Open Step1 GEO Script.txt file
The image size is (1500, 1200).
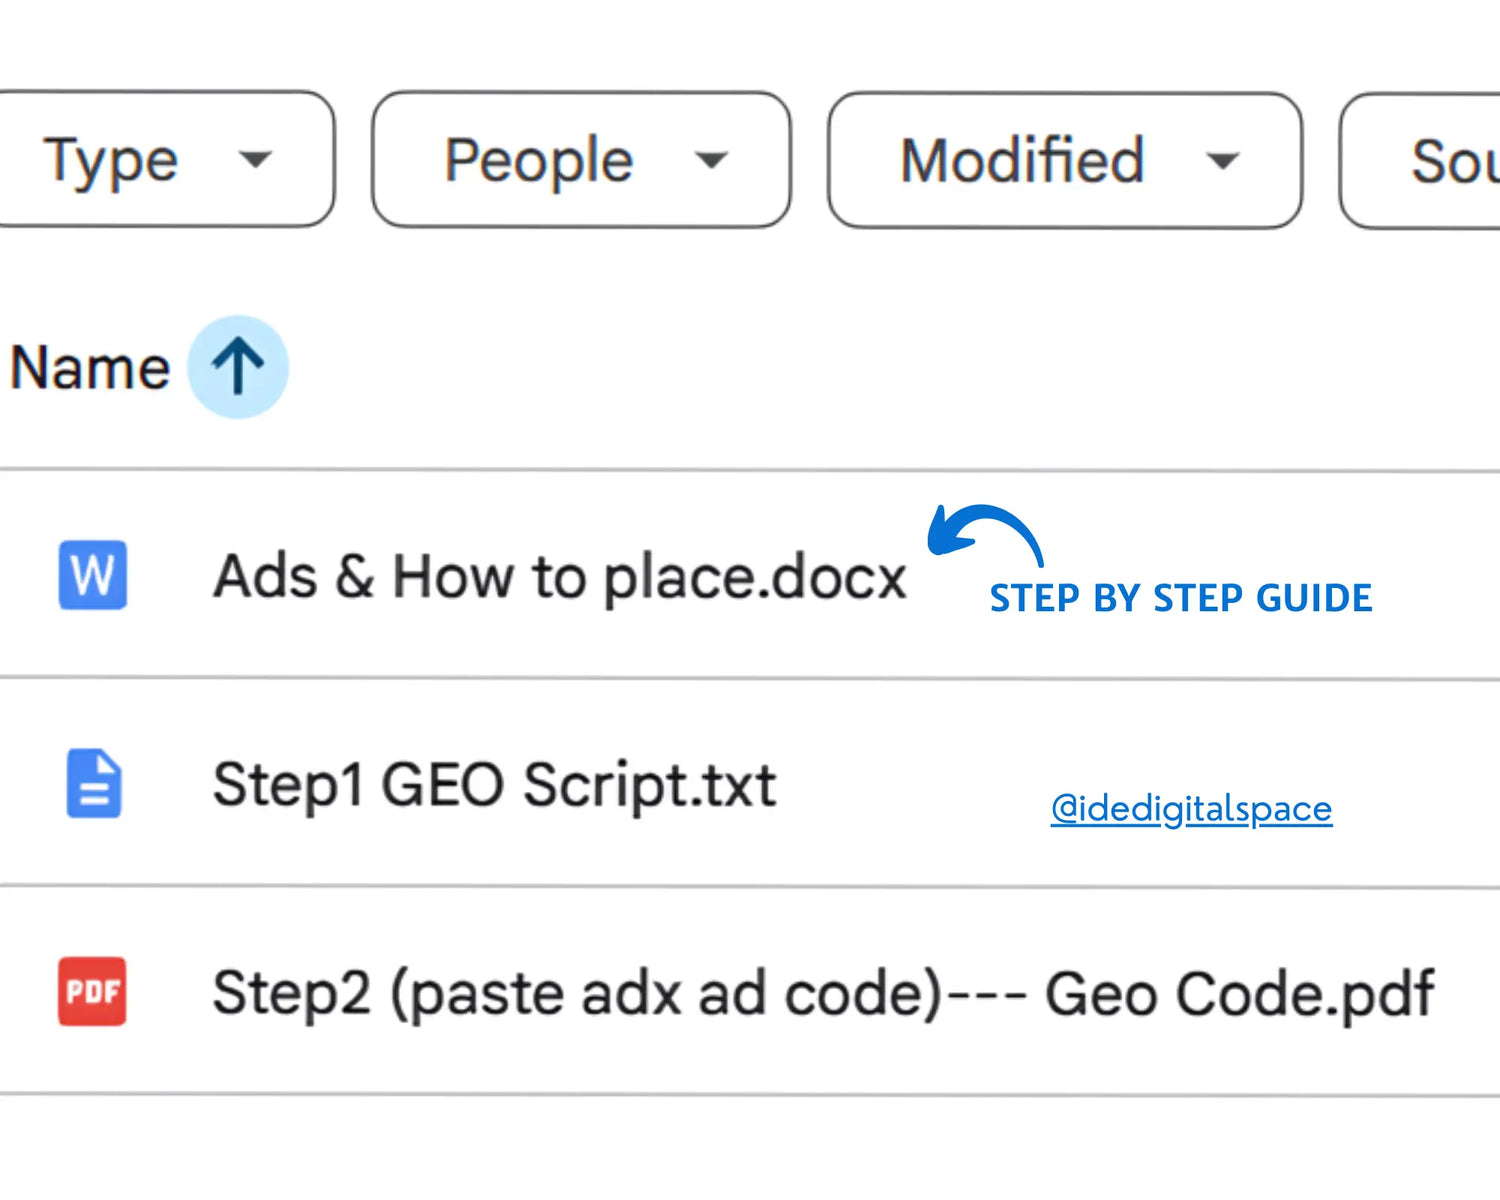pos(494,785)
